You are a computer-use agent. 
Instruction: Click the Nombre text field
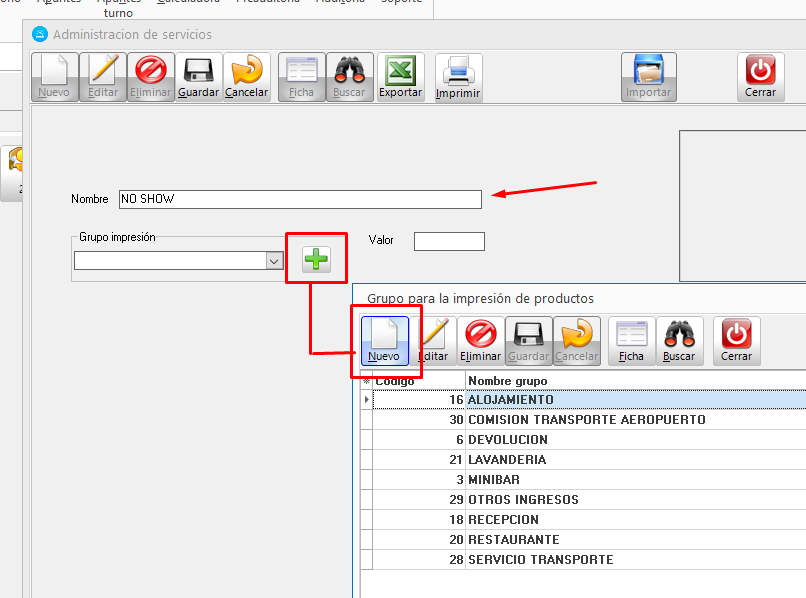click(x=300, y=199)
